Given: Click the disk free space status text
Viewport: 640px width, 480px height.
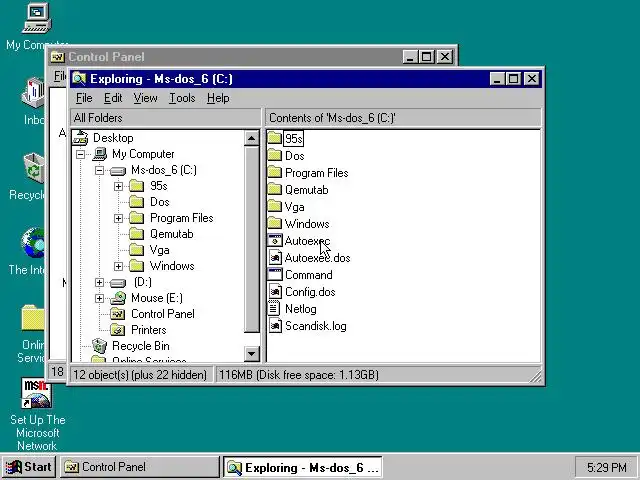Looking at the screenshot, I should point(299,375).
